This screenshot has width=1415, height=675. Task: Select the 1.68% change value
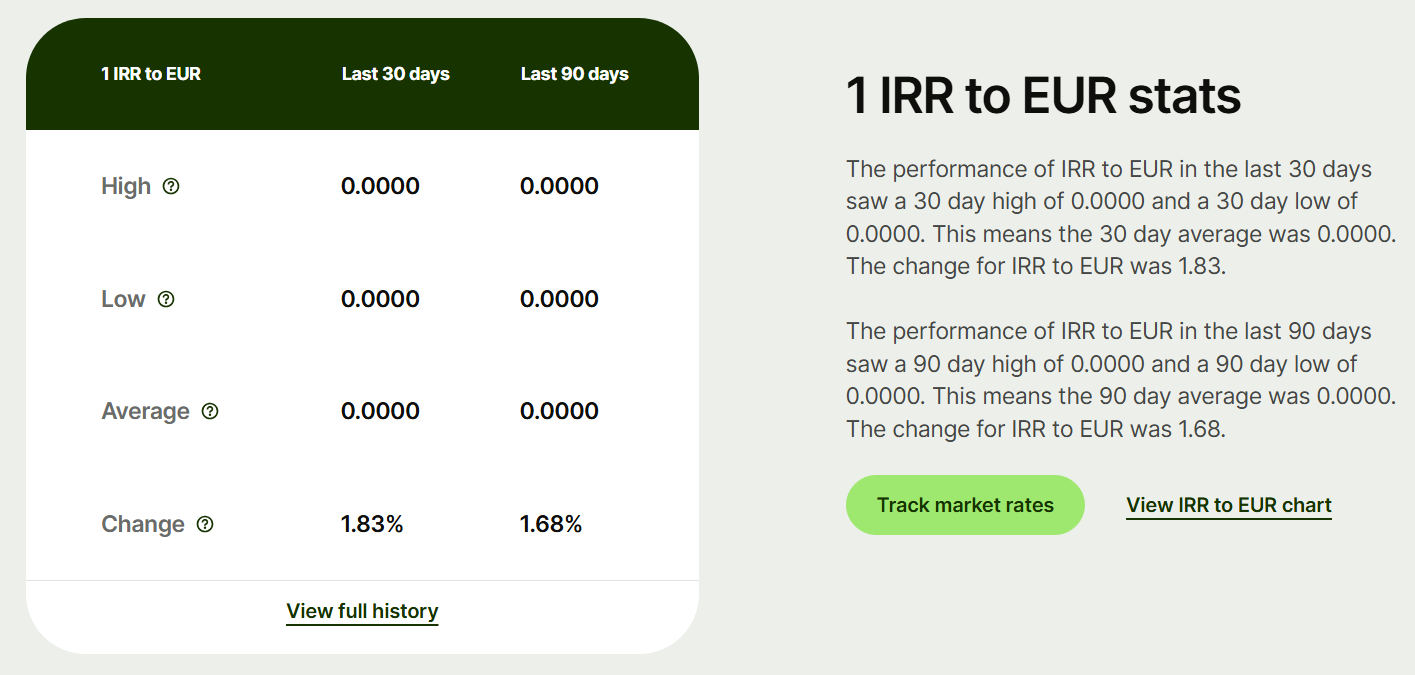[551, 524]
